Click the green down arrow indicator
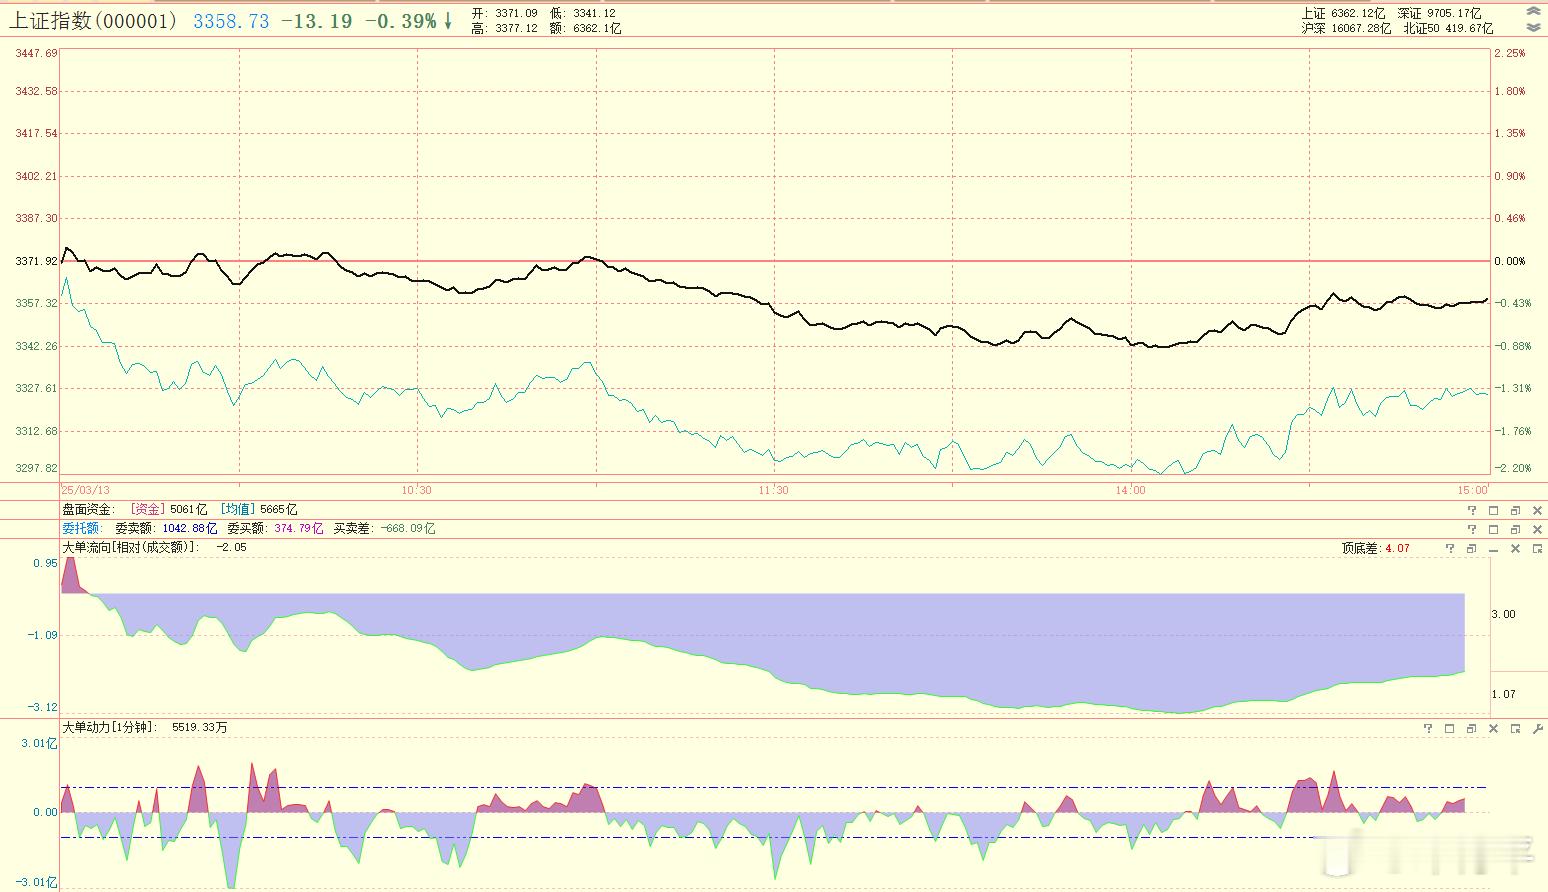This screenshot has width=1548, height=892. [x=448, y=21]
